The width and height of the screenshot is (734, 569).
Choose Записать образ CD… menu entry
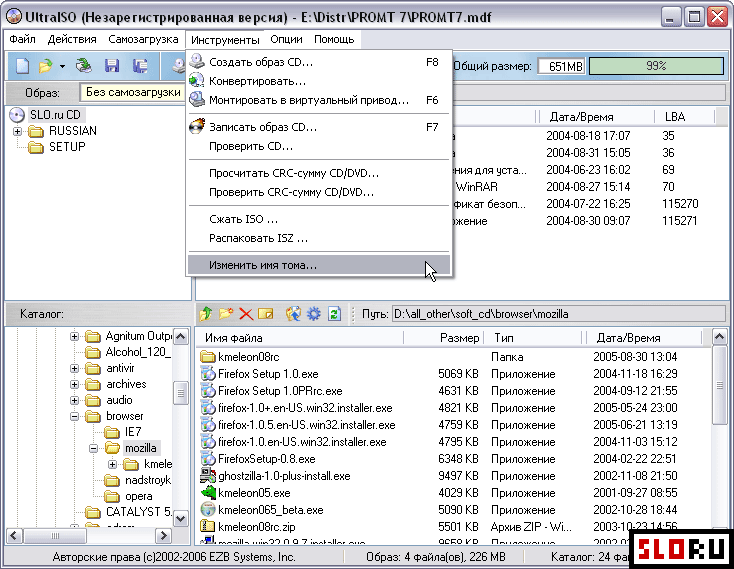(x=319, y=127)
